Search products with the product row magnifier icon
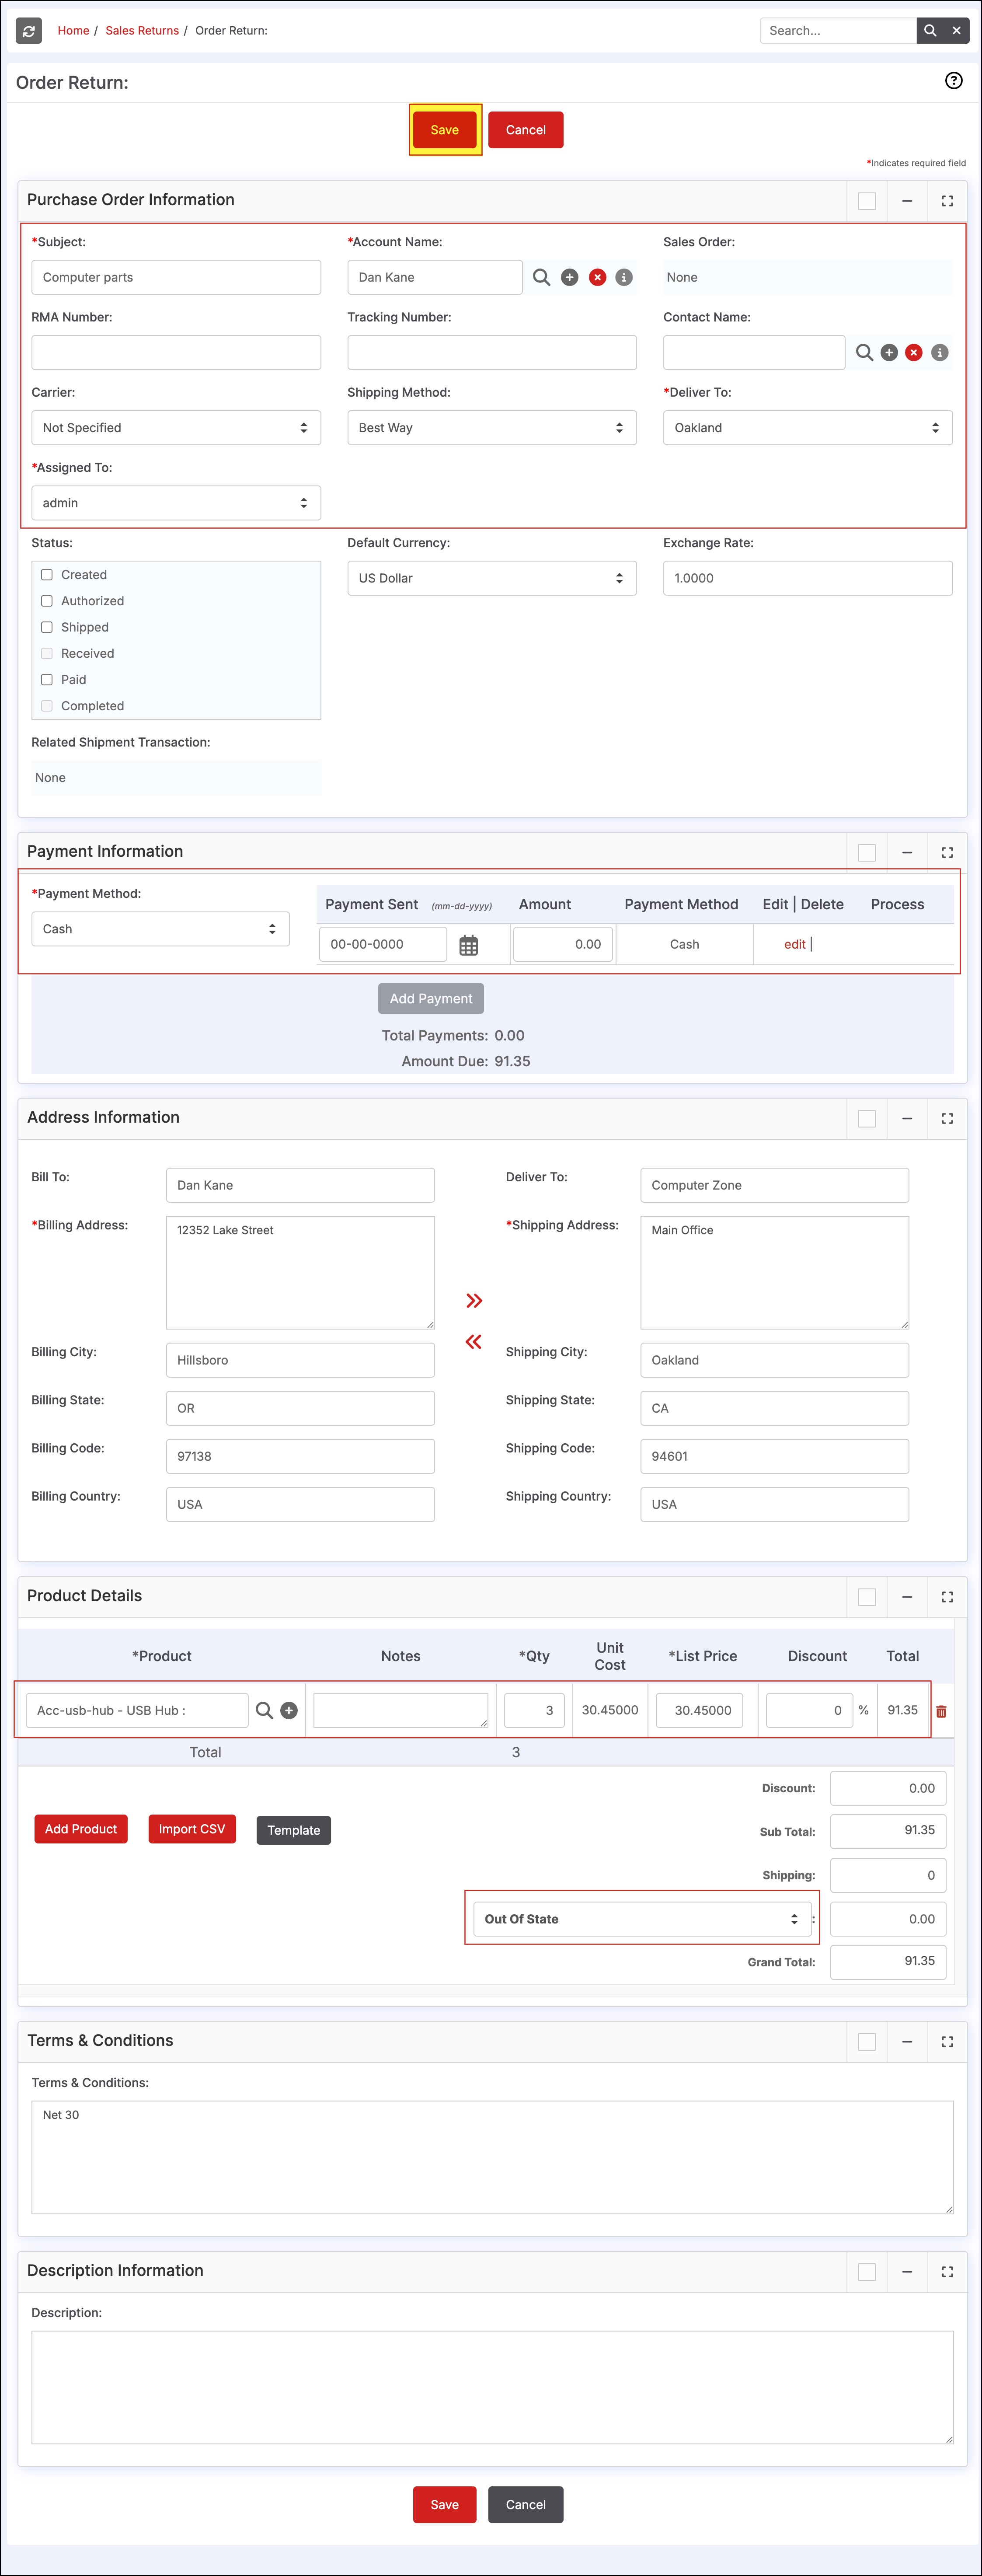Screen dimensions: 982x2576 point(264,1711)
